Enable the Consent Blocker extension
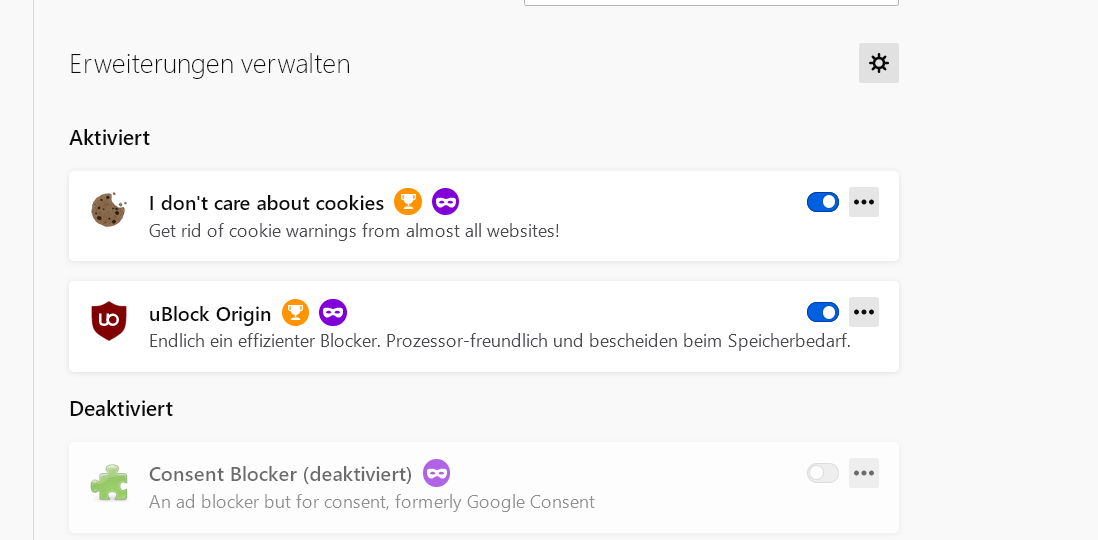Viewport: 1098px width, 540px height. pos(822,473)
